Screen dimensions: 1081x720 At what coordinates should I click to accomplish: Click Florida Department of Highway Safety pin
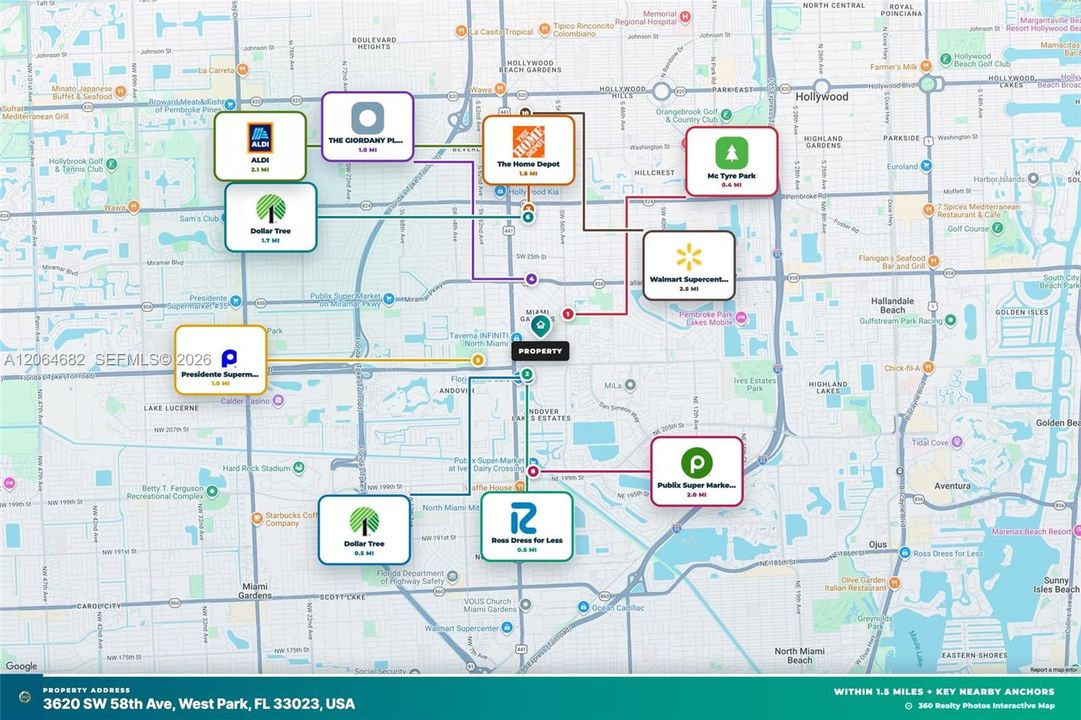click(x=452, y=576)
